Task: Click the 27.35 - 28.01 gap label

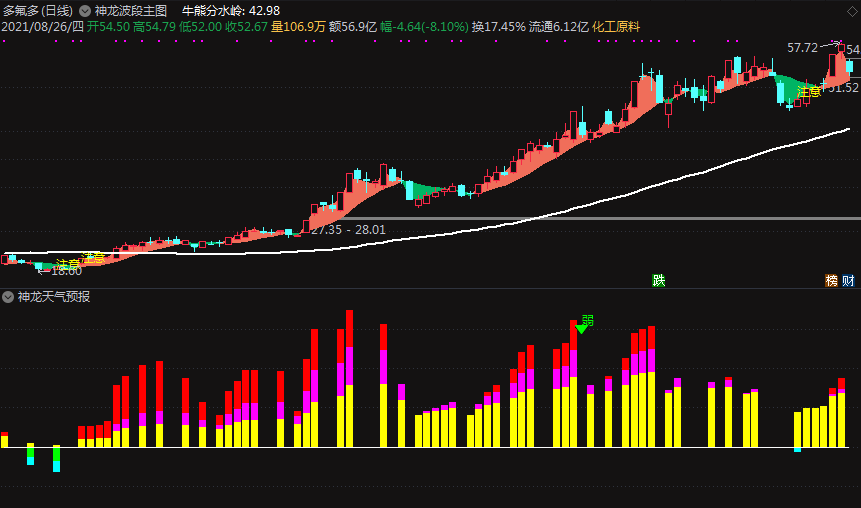Action: (x=348, y=230)
